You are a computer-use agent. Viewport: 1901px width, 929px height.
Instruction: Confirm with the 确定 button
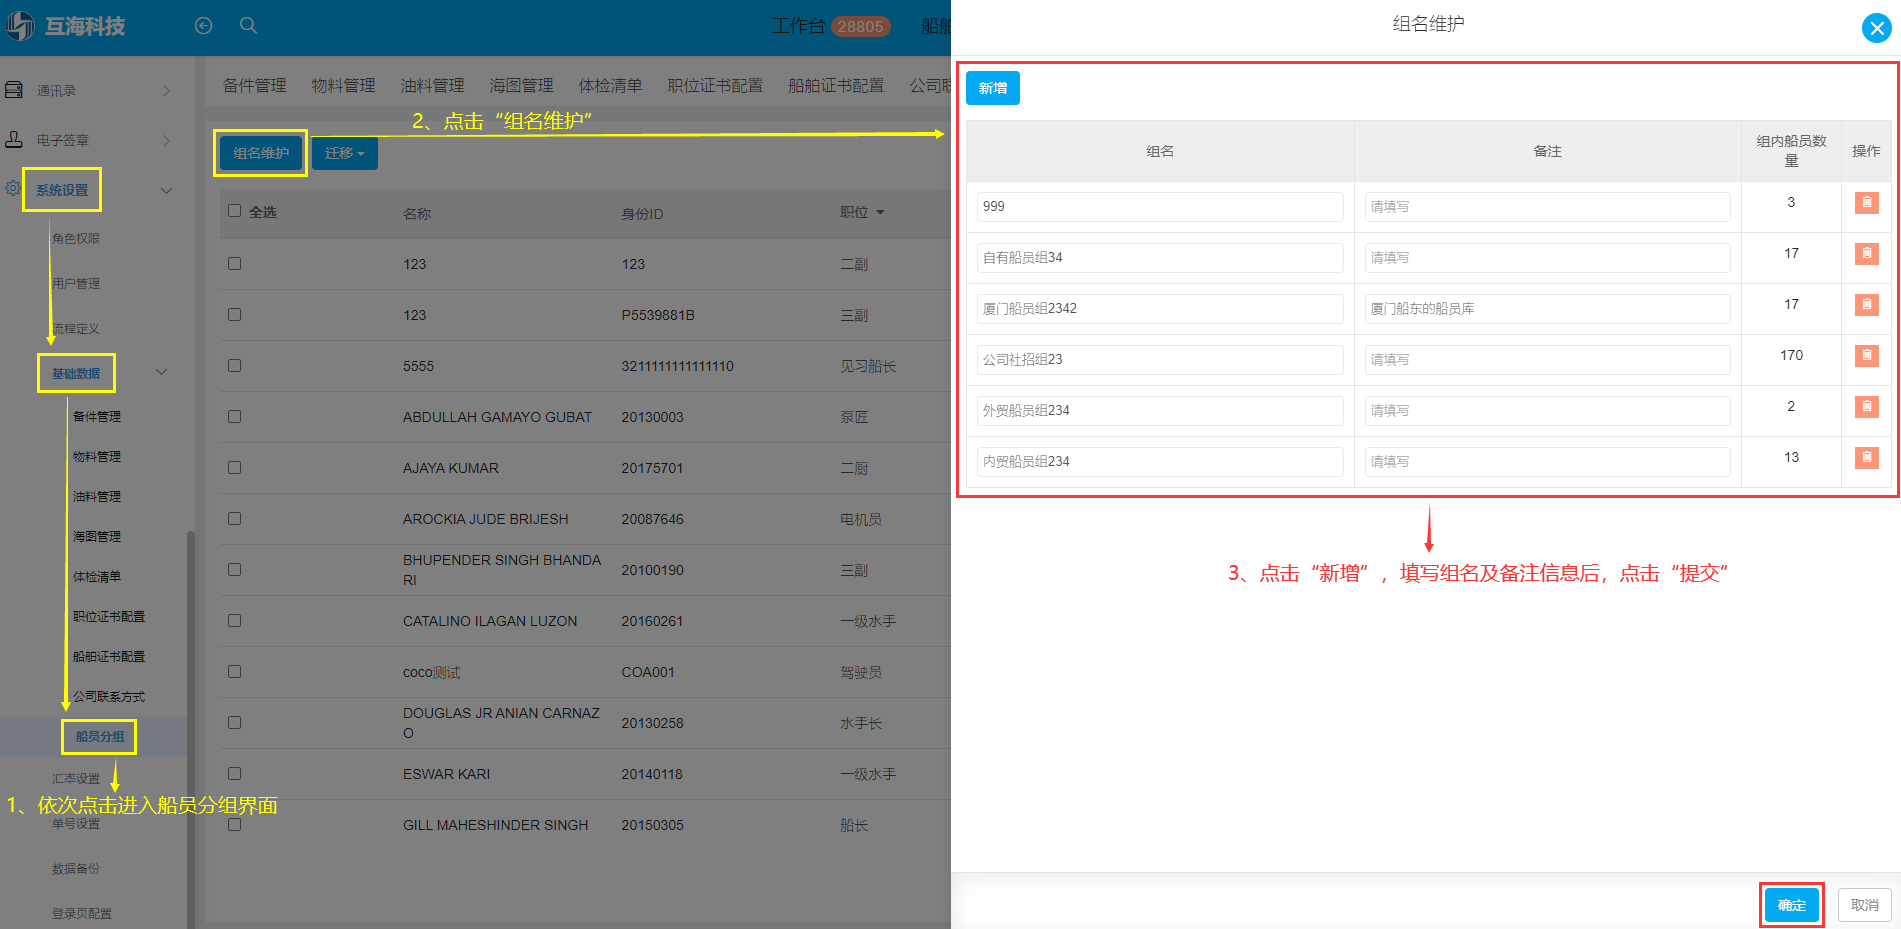click(x=1791, y=905)
